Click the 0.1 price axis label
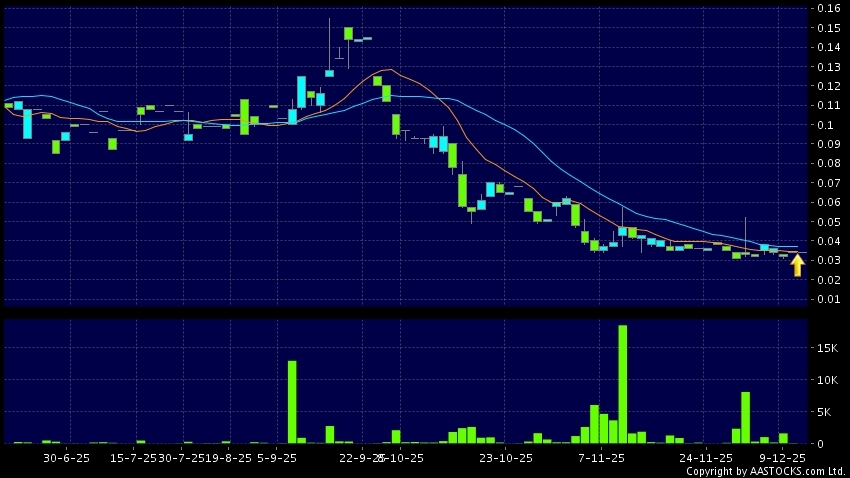The image size is (850, 478). click(x=823, y=125)
